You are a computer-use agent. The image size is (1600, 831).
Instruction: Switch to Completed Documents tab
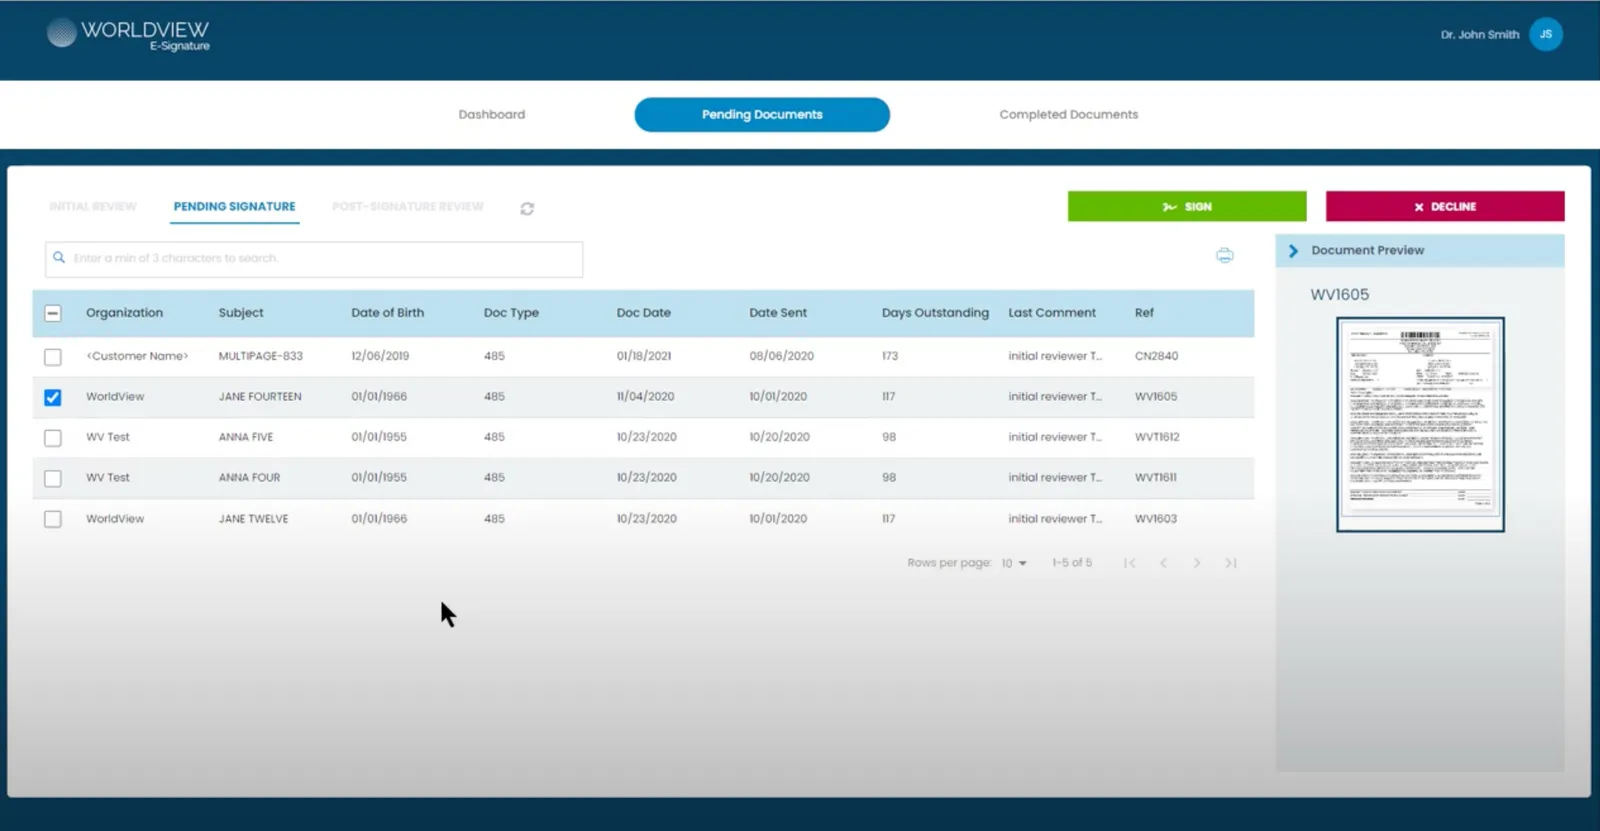1068,115
